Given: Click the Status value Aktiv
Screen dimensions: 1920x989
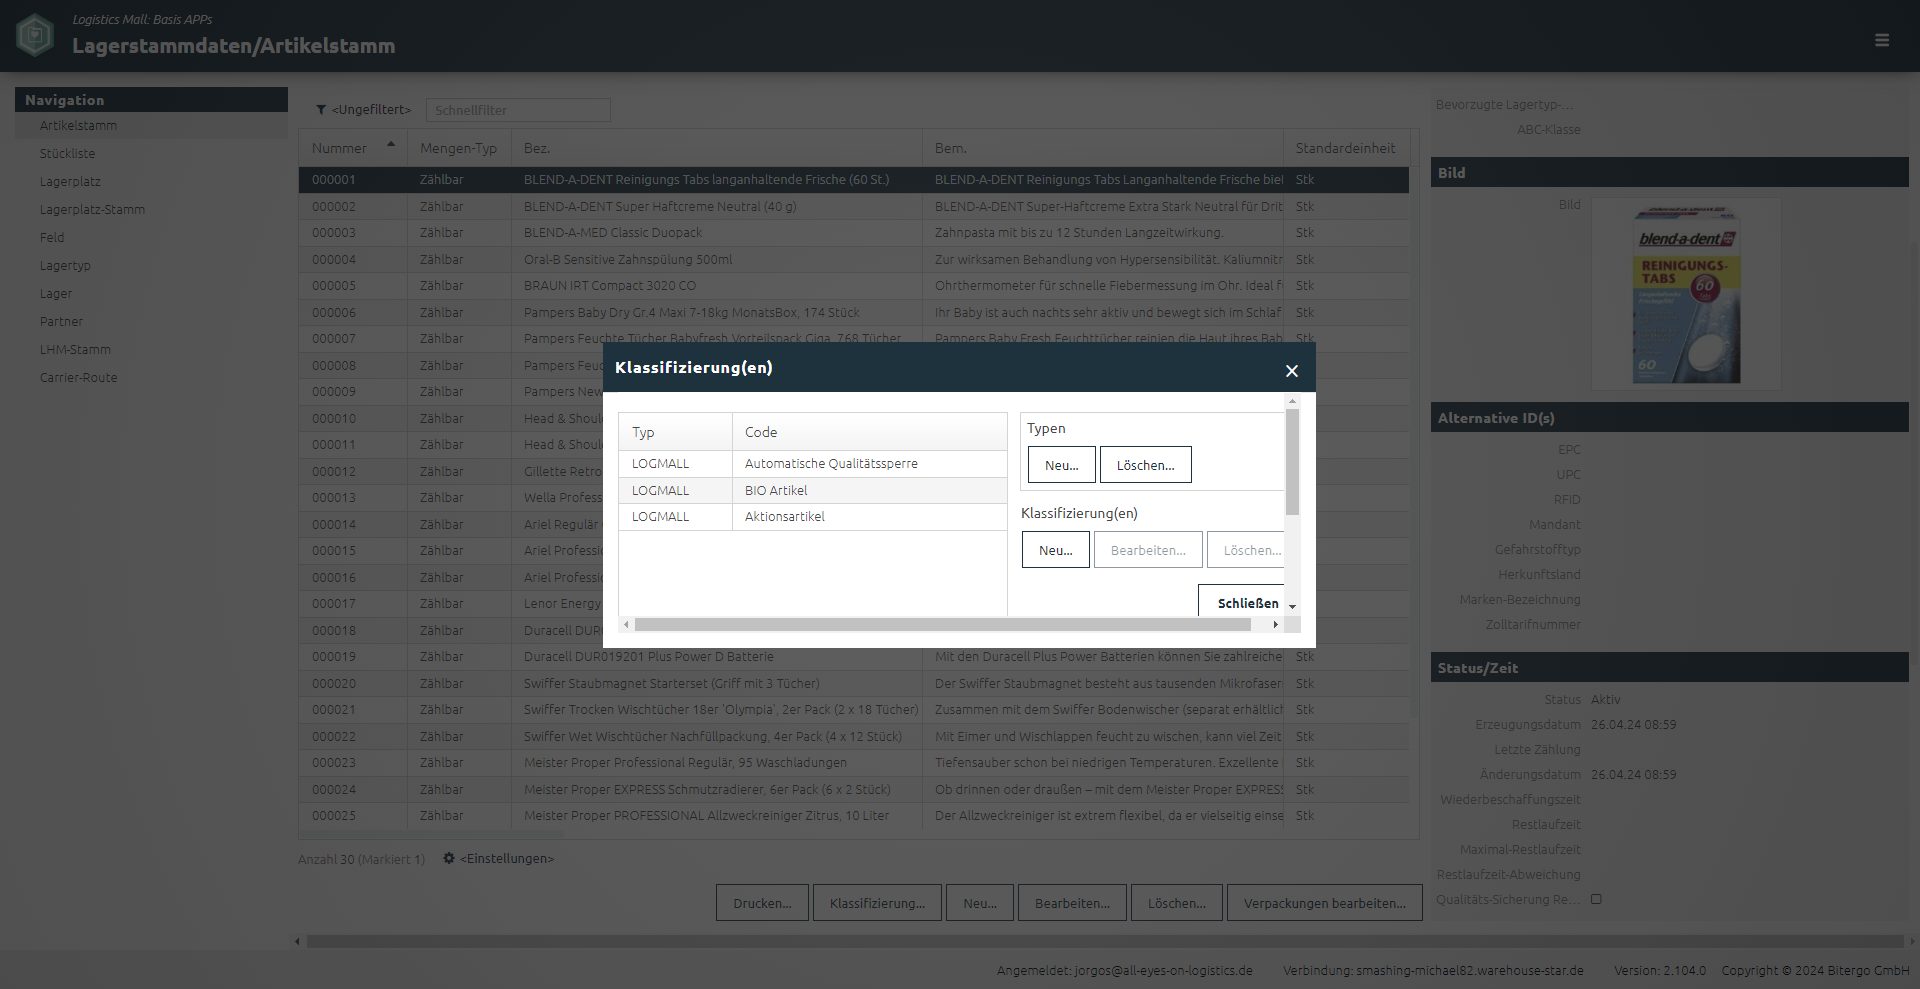Looking at the screenshot, I should (x=1605, y=700).
